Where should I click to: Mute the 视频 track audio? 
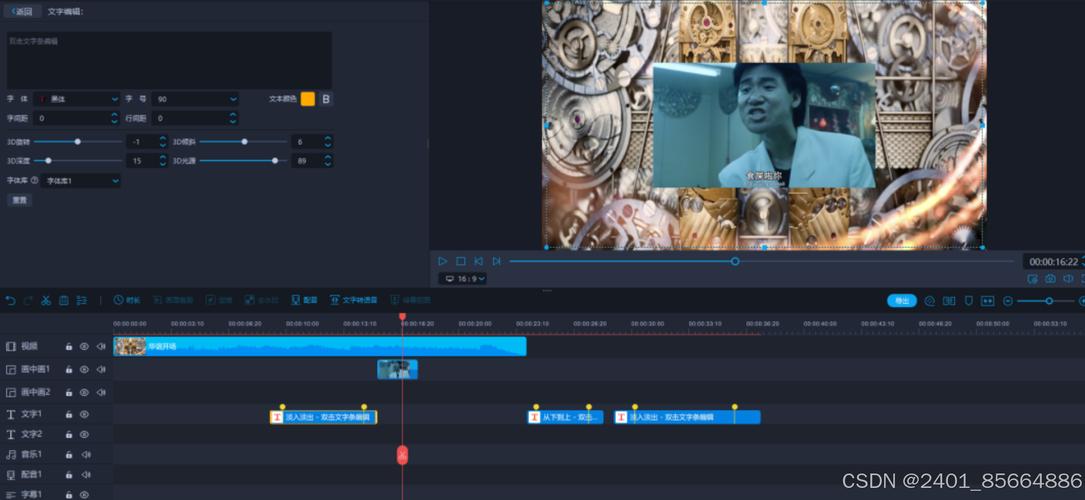point(101,346)
